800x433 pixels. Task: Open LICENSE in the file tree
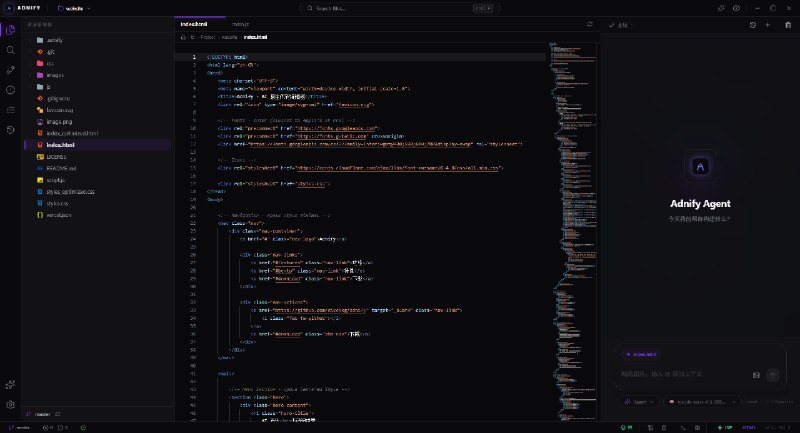pyautogui.click(x=97, y=157)
